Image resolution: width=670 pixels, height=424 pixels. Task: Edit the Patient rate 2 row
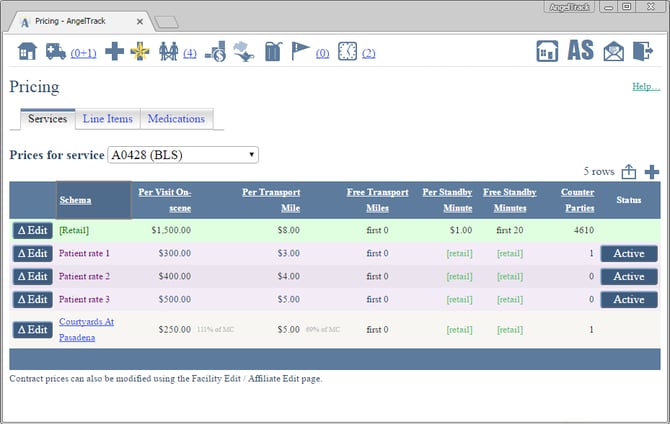[32, 277]
